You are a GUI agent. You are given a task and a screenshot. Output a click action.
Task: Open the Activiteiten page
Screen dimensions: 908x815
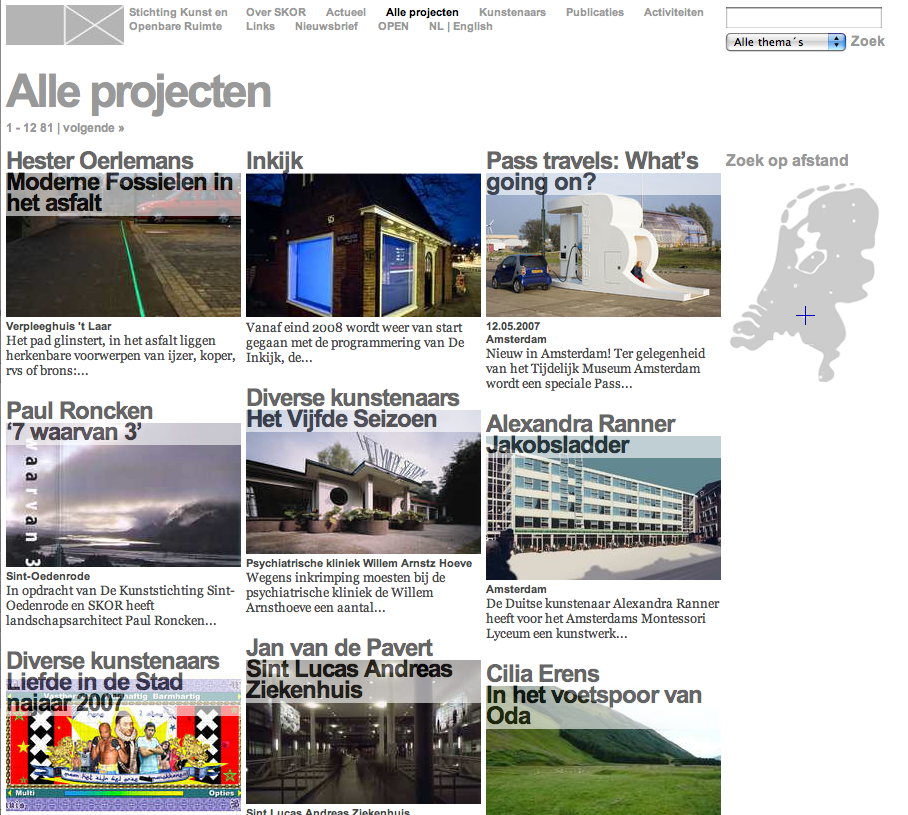point(673,13)
